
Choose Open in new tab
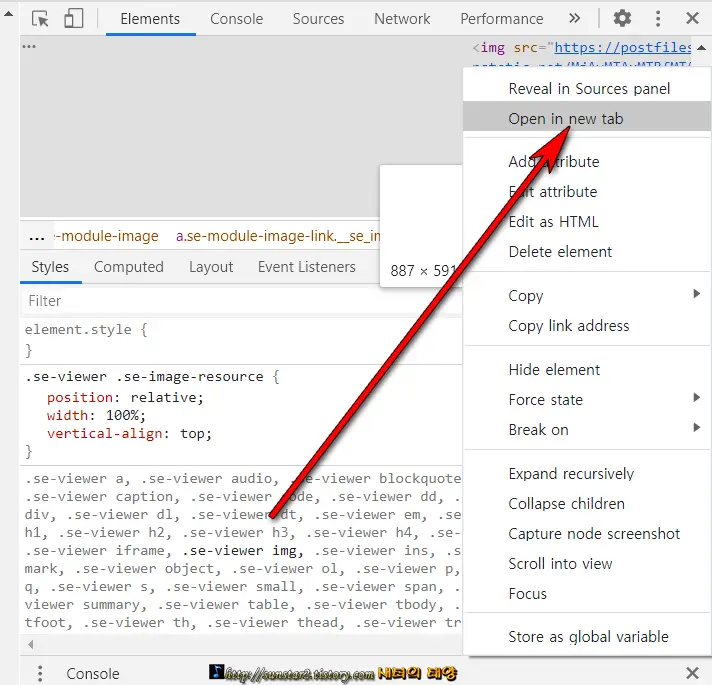pyautogui.click(x=587, y=118)
